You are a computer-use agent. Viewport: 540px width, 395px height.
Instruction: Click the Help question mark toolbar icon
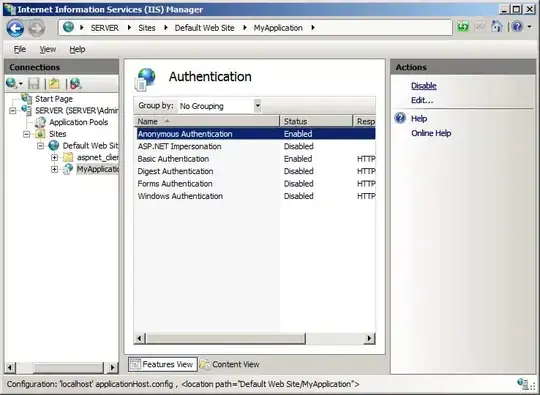point(517,27)
